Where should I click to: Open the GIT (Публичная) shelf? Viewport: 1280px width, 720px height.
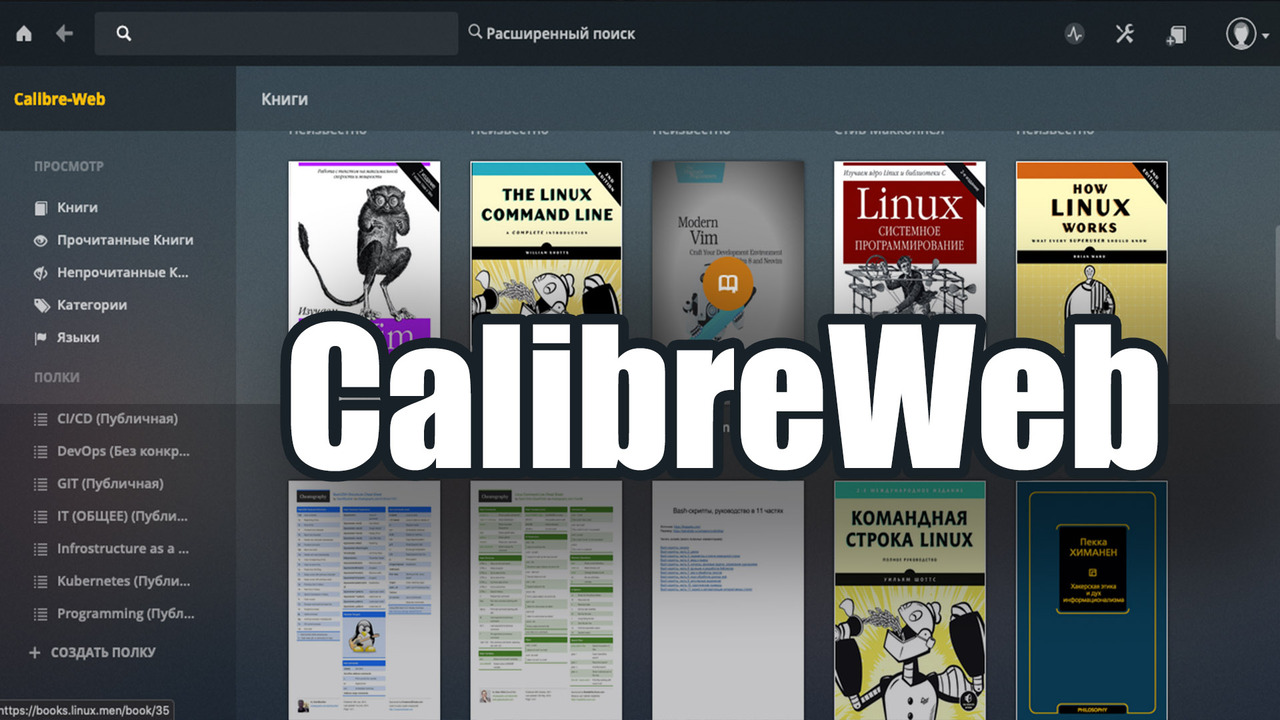click(90, 484)
